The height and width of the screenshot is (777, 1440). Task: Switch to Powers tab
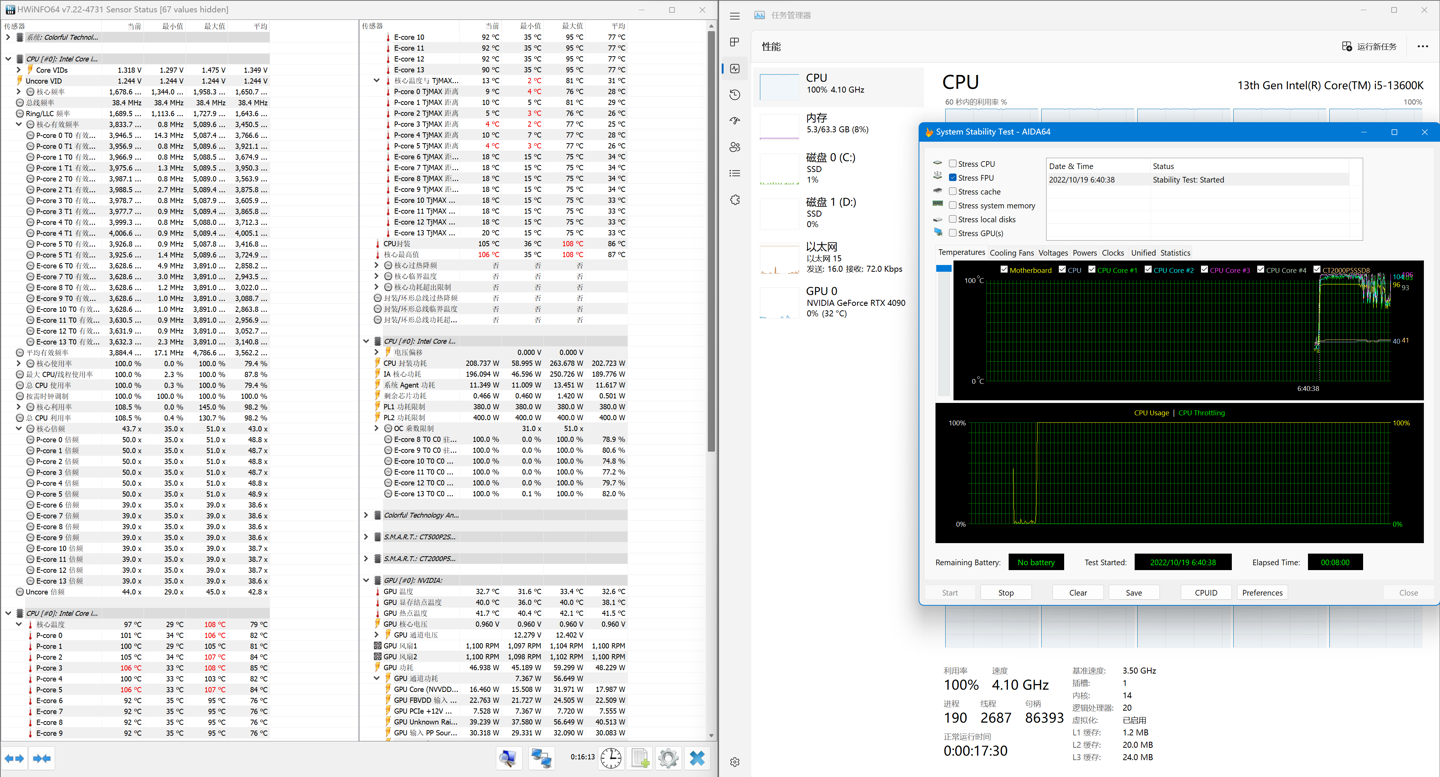1084,253
